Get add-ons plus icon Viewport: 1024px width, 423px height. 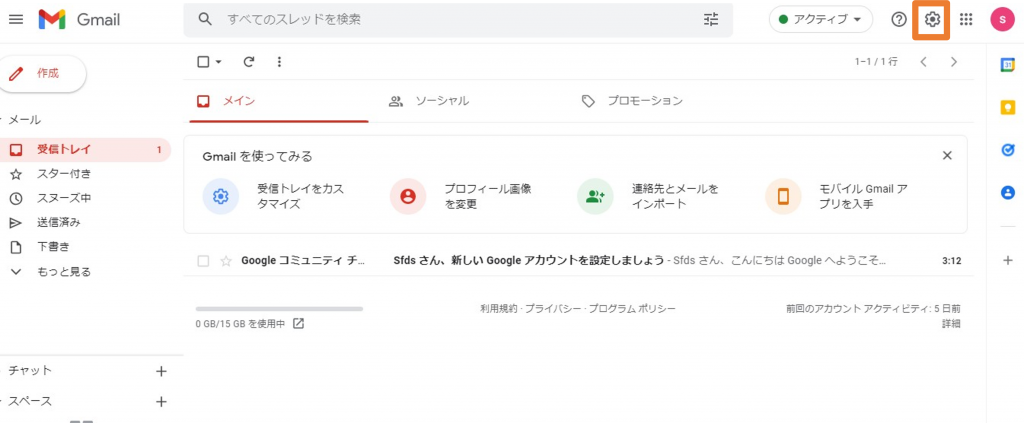(1008, 260)
